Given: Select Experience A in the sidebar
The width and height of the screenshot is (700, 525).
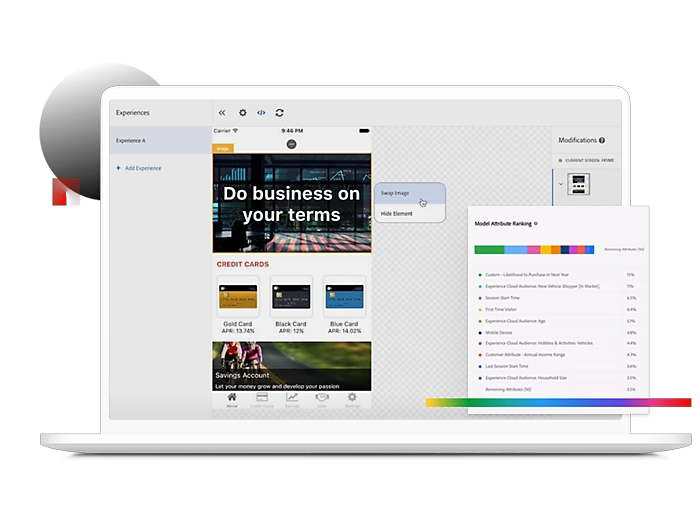Looking at the screenshot, I should (x=160, y=140).
